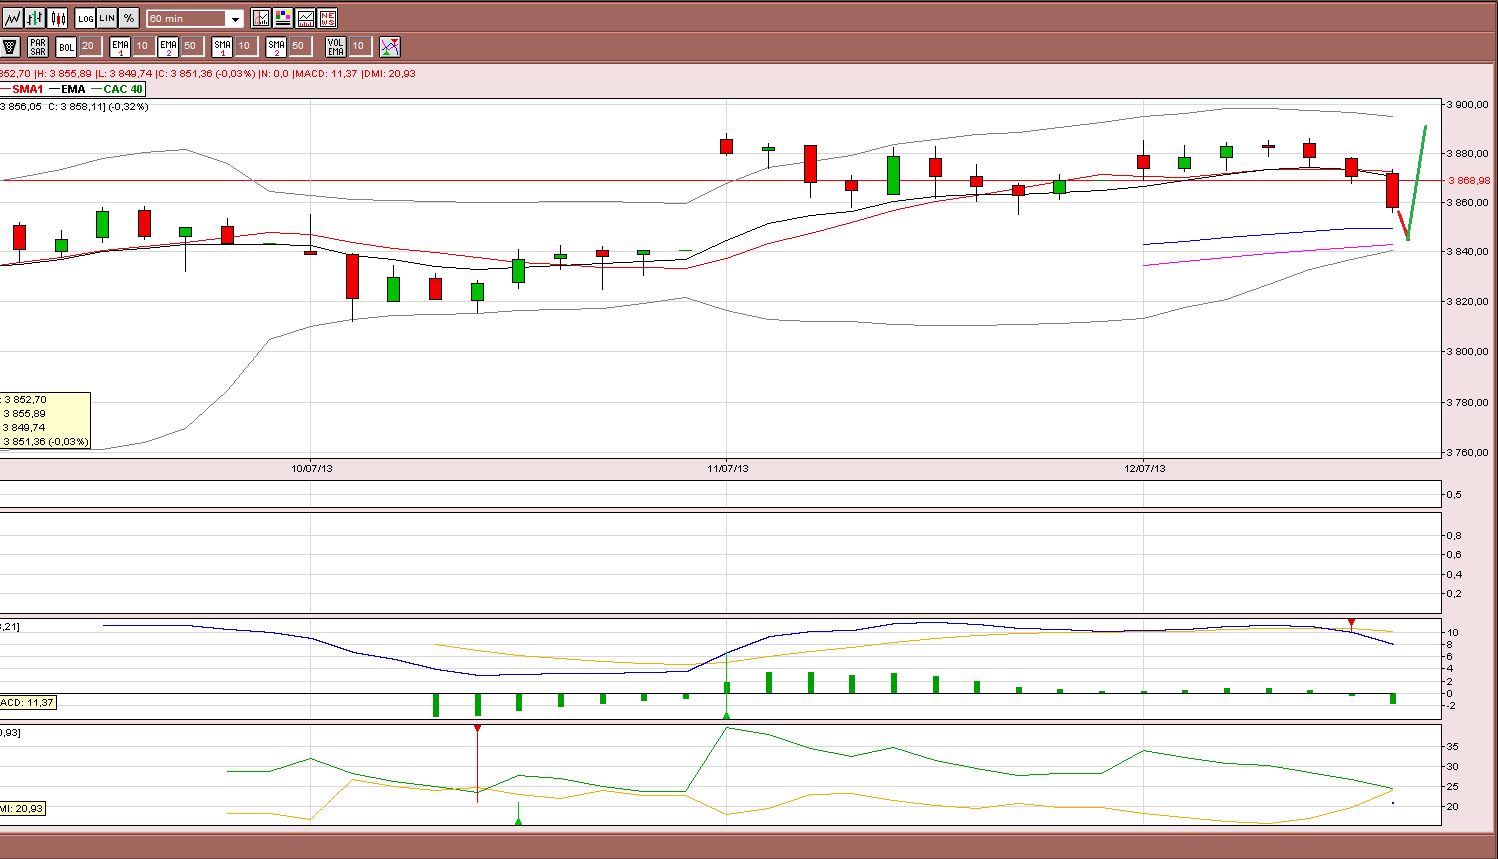
Task: Click the buy/sell signals chart icon
Action: (x=390, y=46)
